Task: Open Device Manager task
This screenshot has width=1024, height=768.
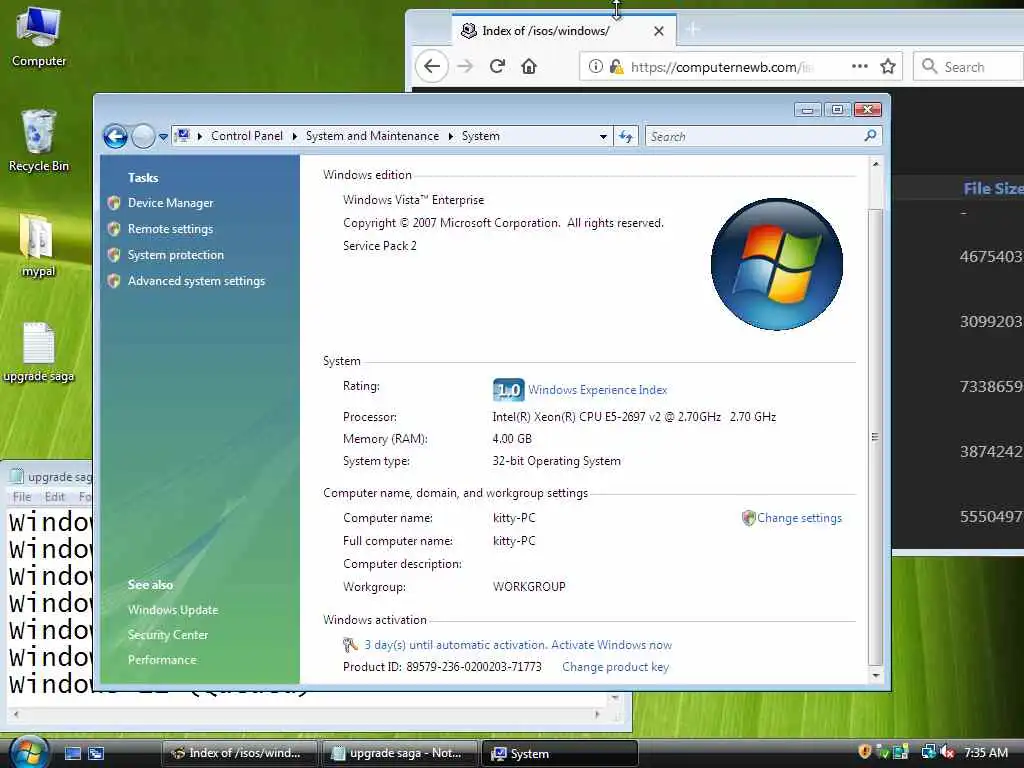Action: pyautogui.click(x=170, y=203)
